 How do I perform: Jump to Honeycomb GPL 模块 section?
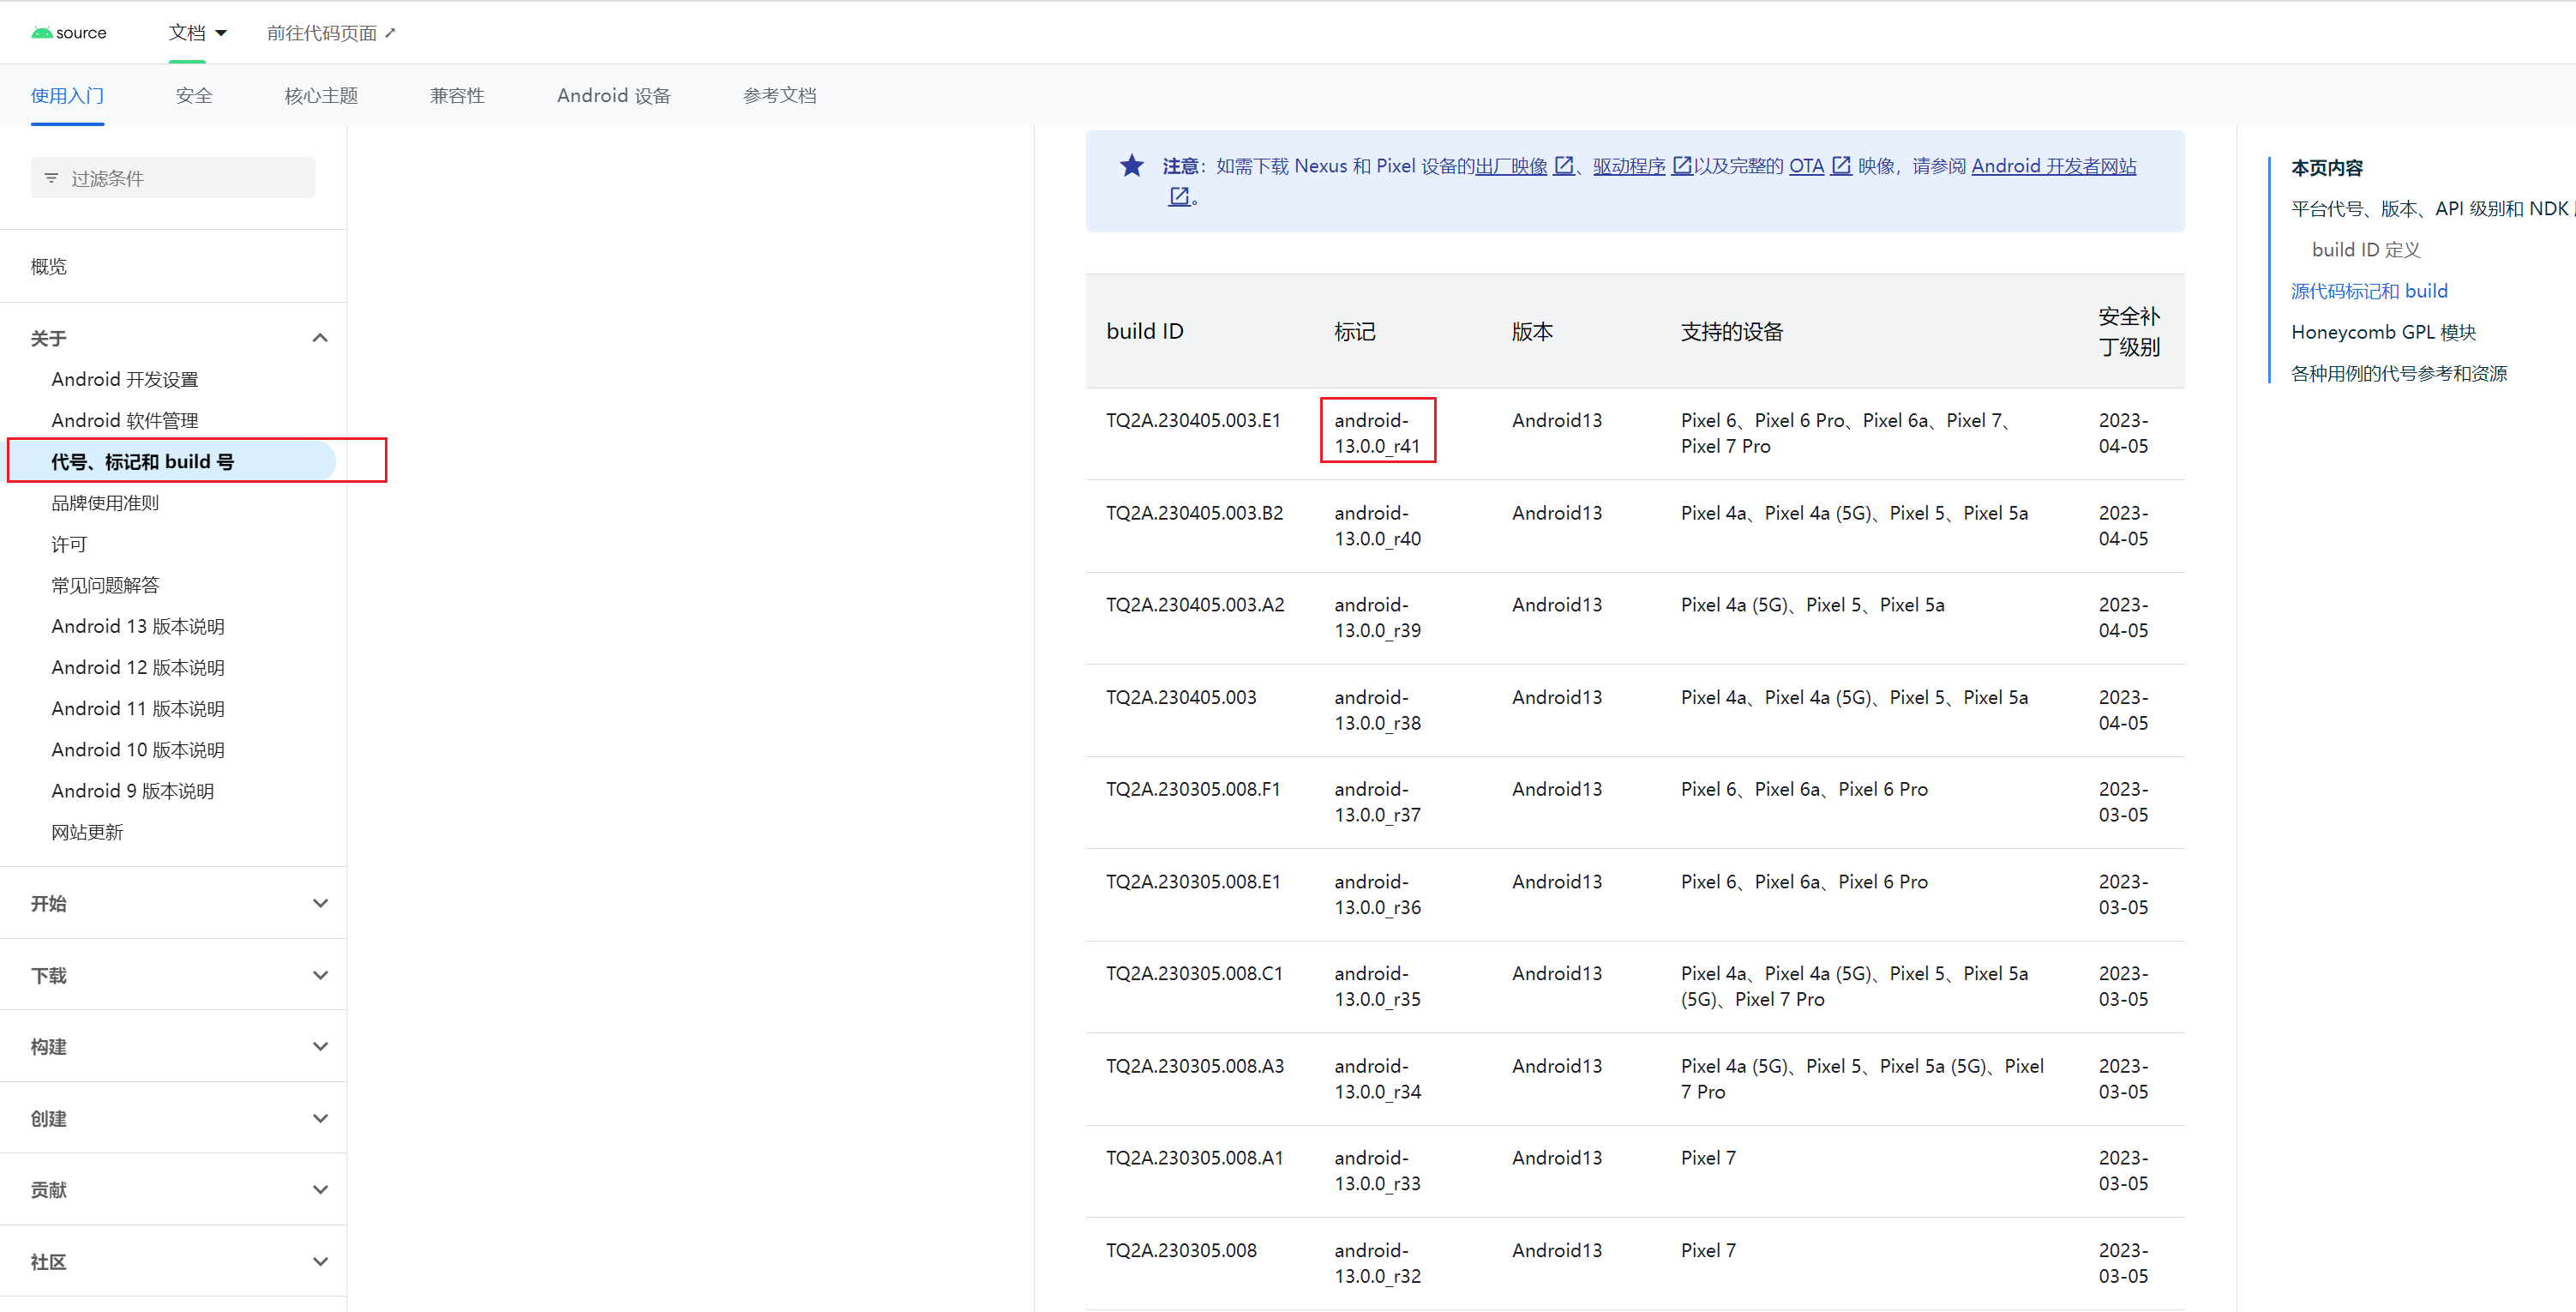click(x=2384, y=332)
